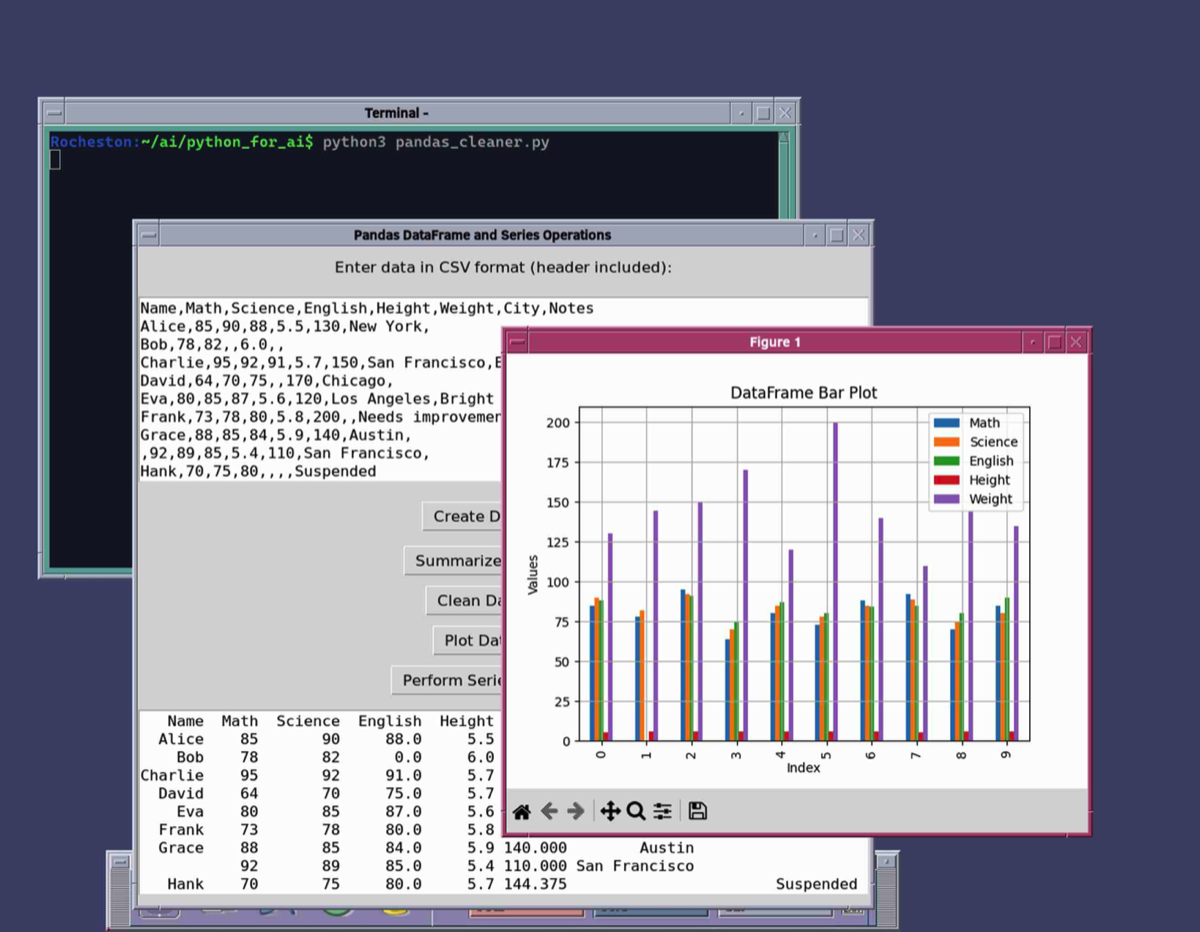
Task: Open the Pandas window menu button
Action: coord(148,236)
